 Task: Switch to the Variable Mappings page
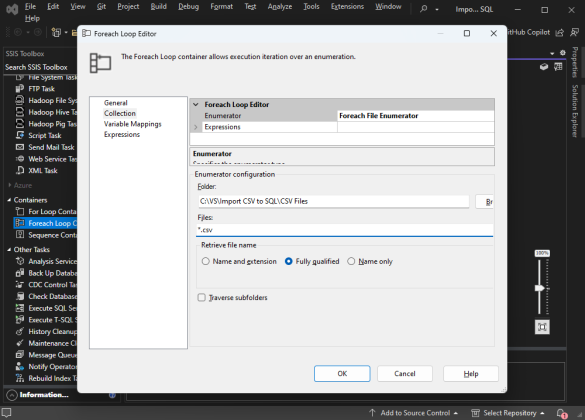coord(132,124)
